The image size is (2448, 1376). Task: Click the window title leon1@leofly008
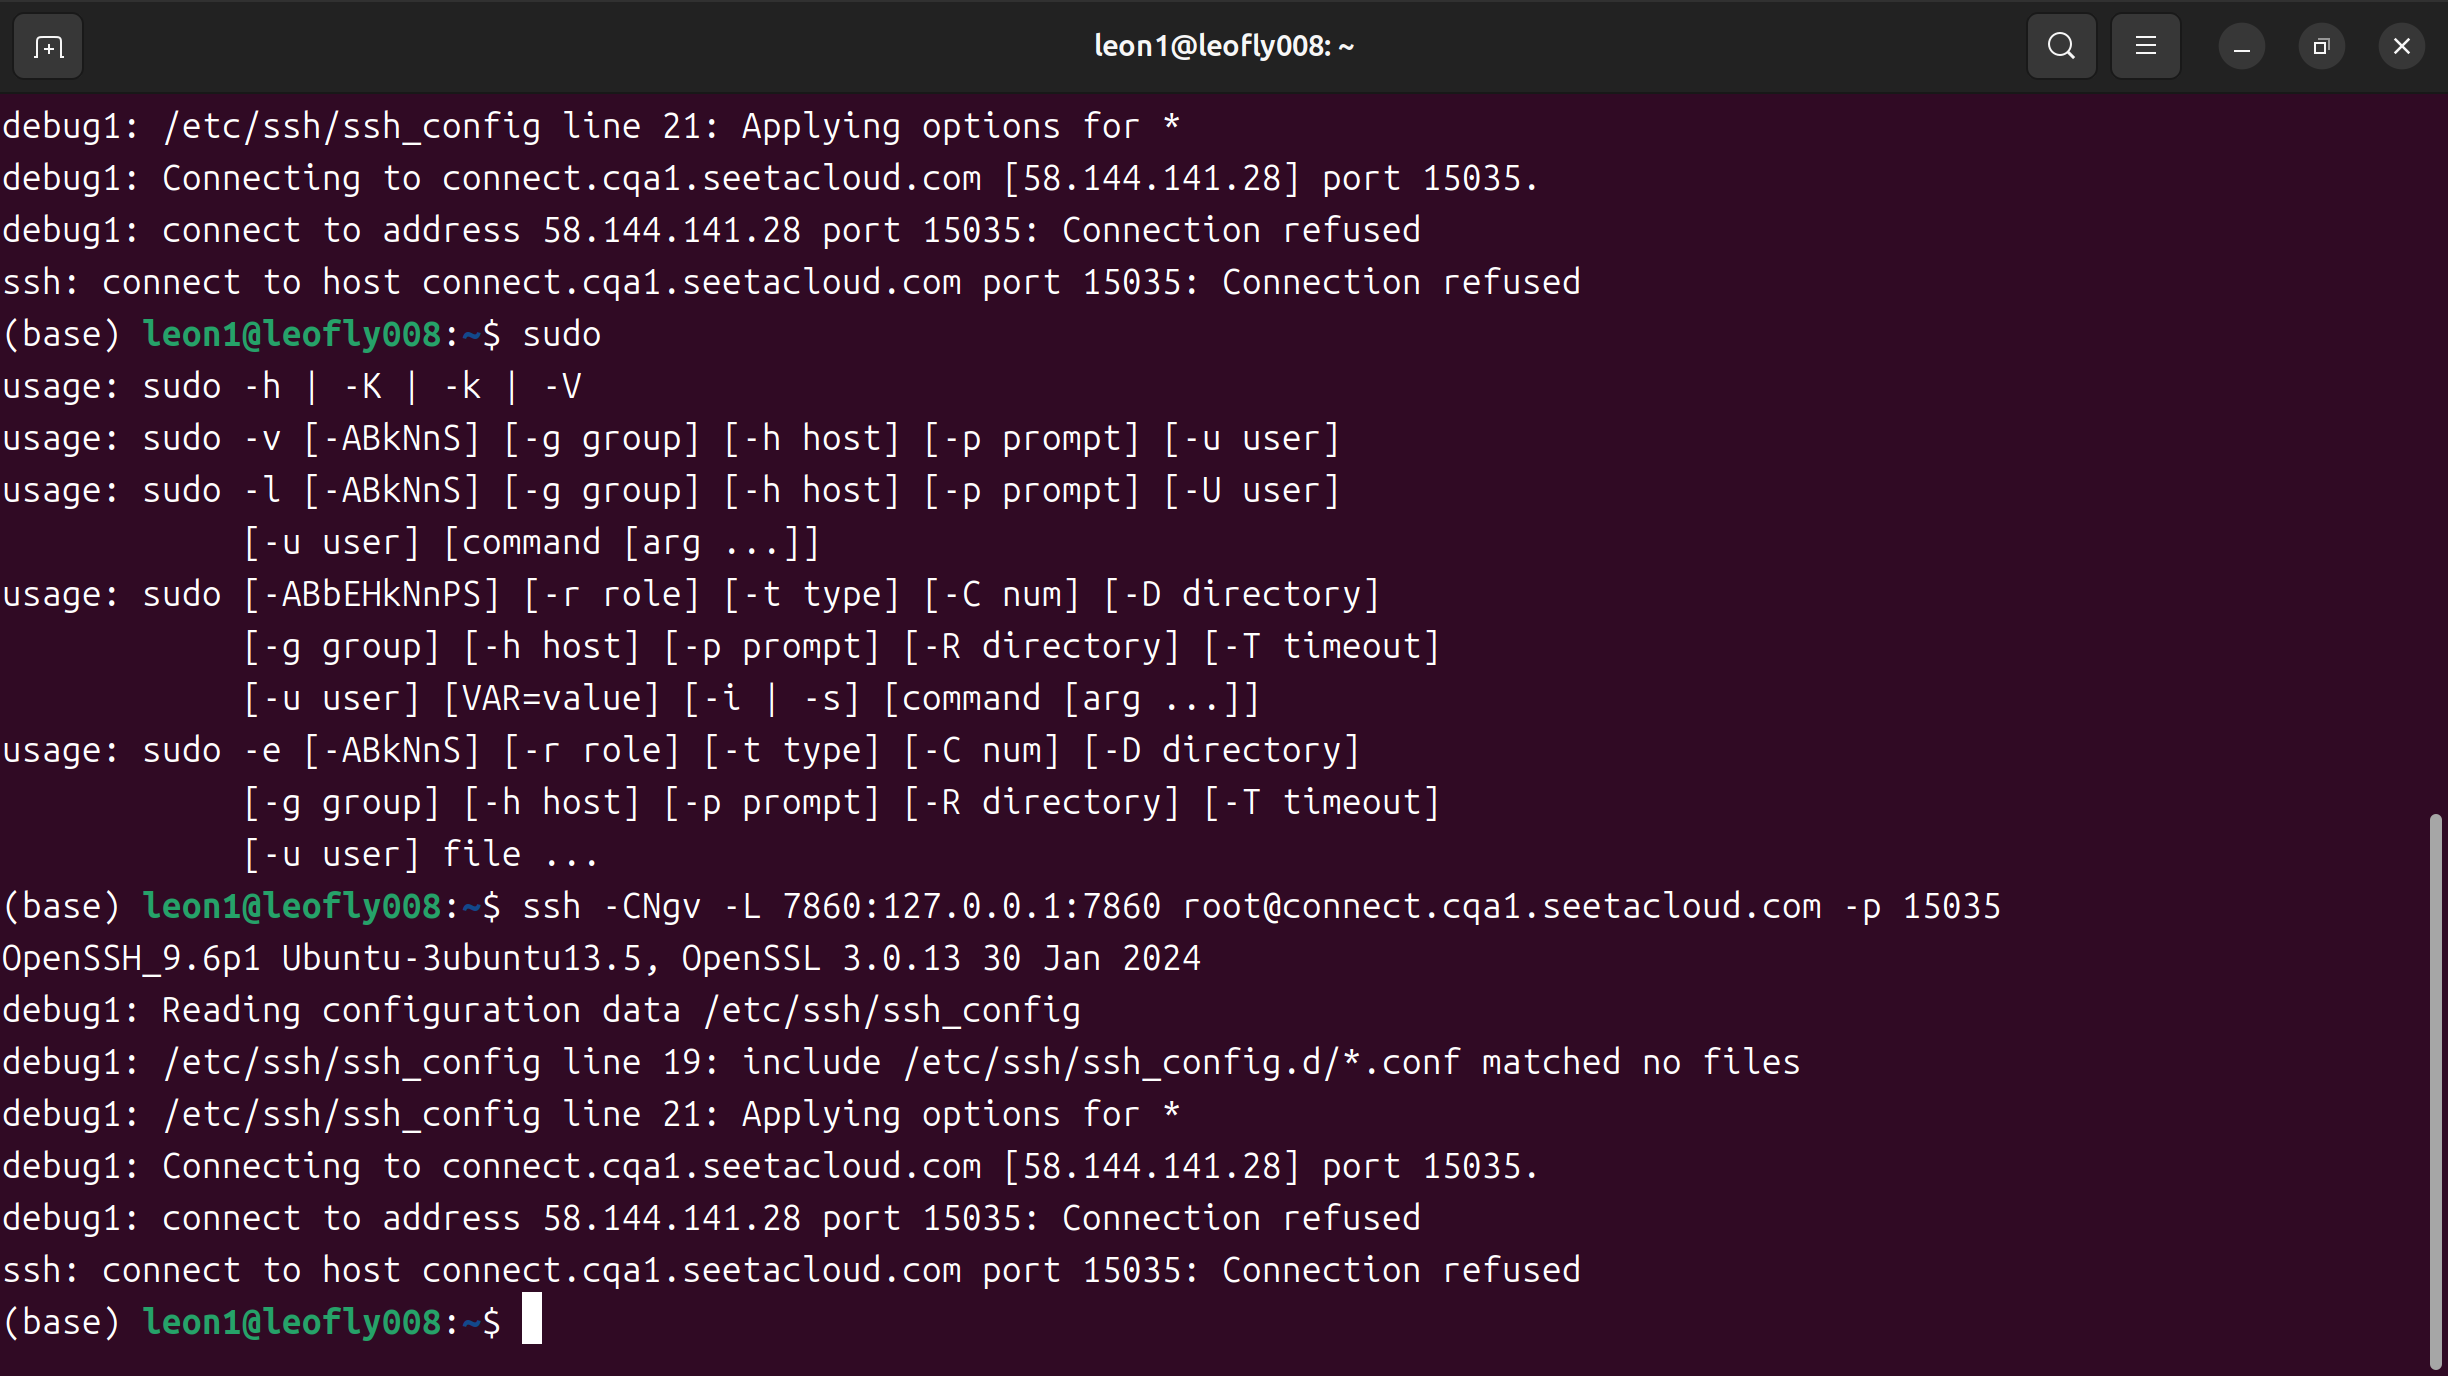[x=1223, y=46]
